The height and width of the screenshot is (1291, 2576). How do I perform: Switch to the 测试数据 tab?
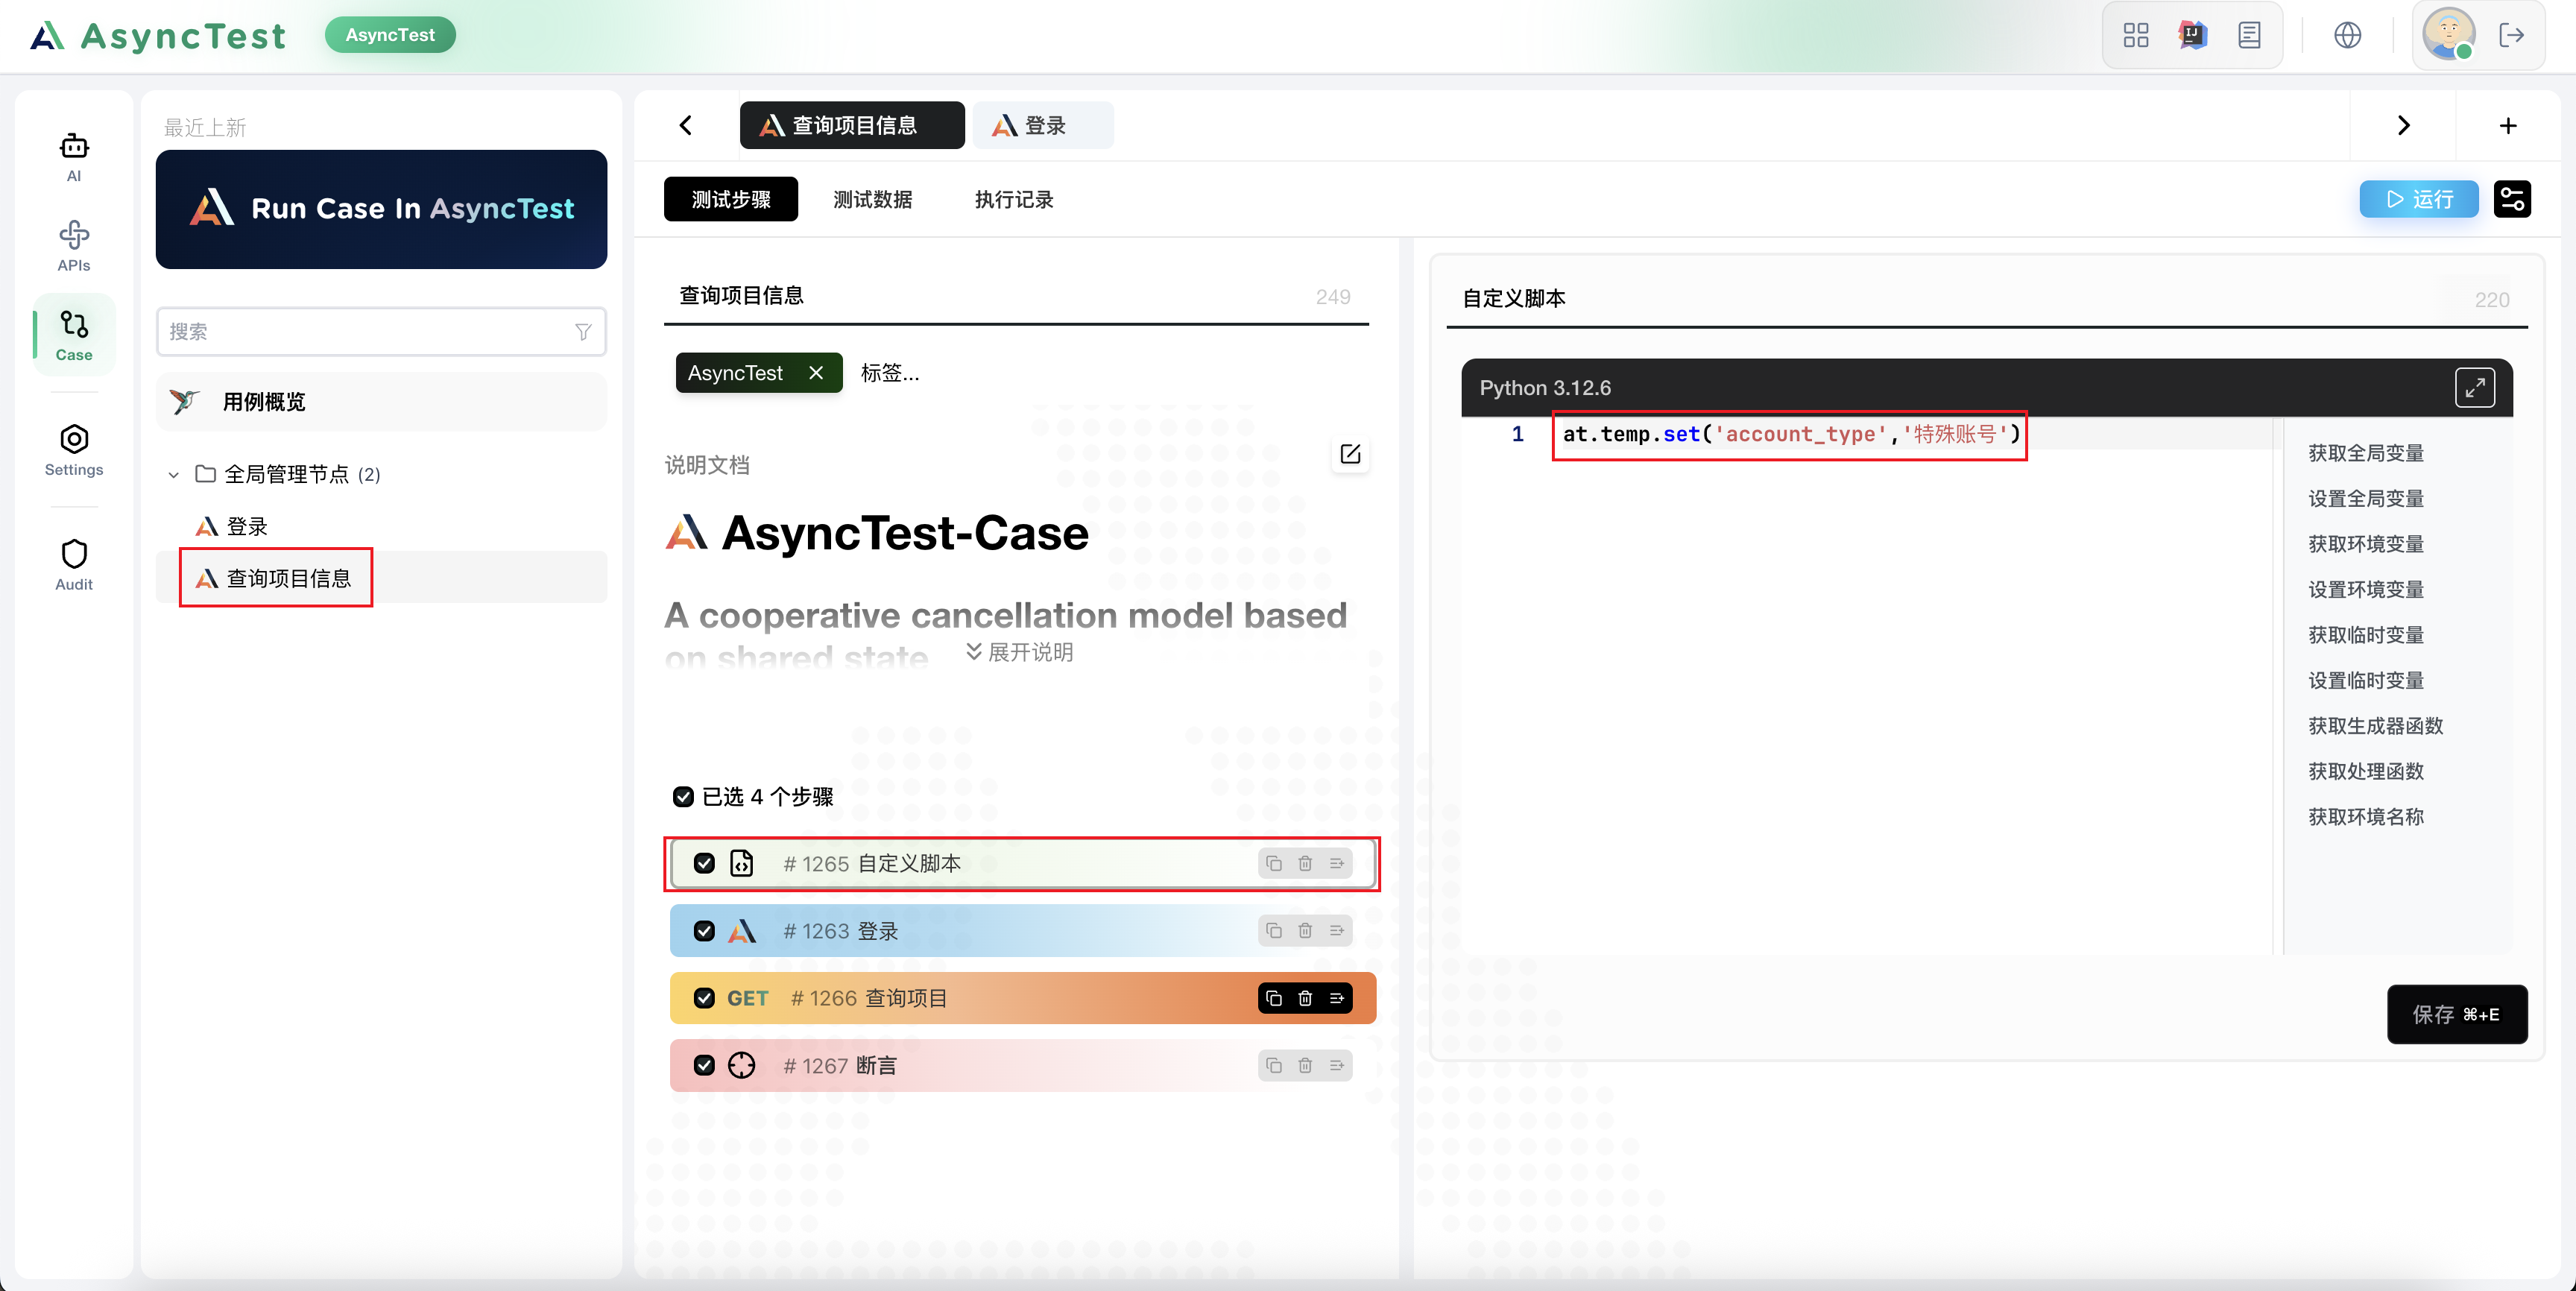click(x=872, y=199)
